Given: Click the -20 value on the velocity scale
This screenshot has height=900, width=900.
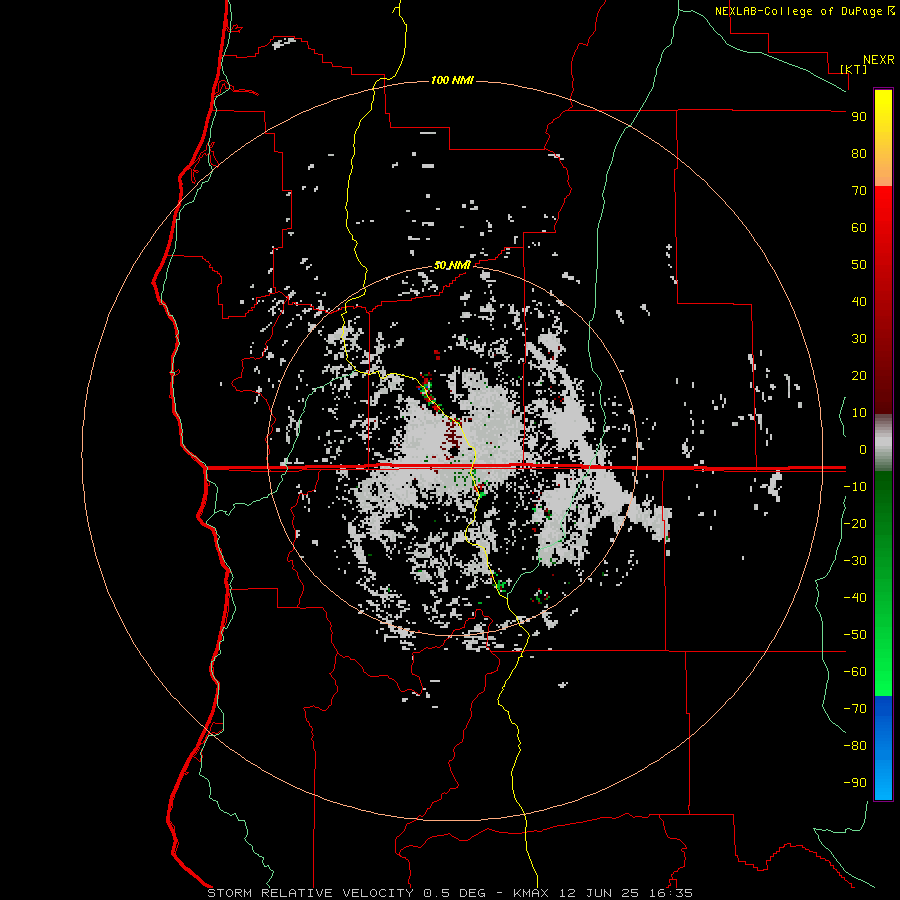Looking at the screenshot, I should coord(855,524).
